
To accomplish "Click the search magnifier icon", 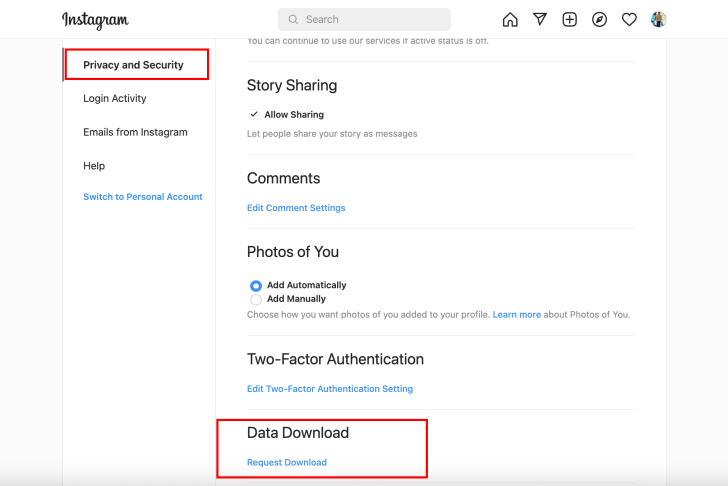I will 293,19.
